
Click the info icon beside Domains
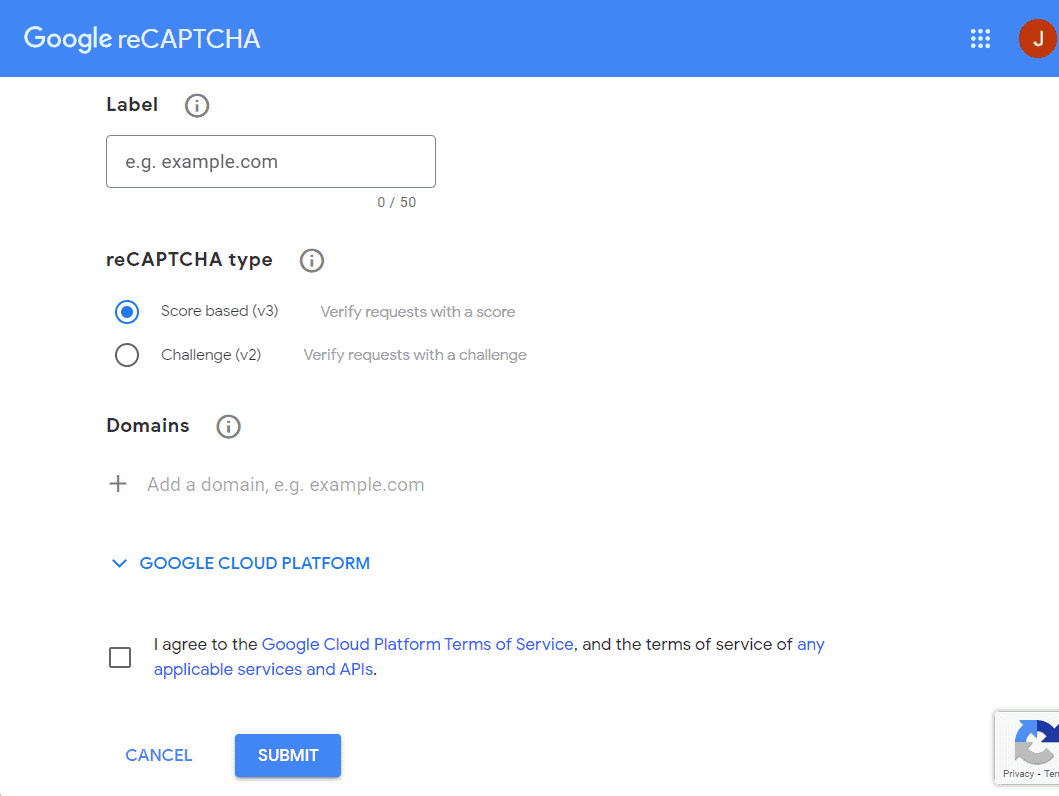pyautogui.click(x=228, y=426)
